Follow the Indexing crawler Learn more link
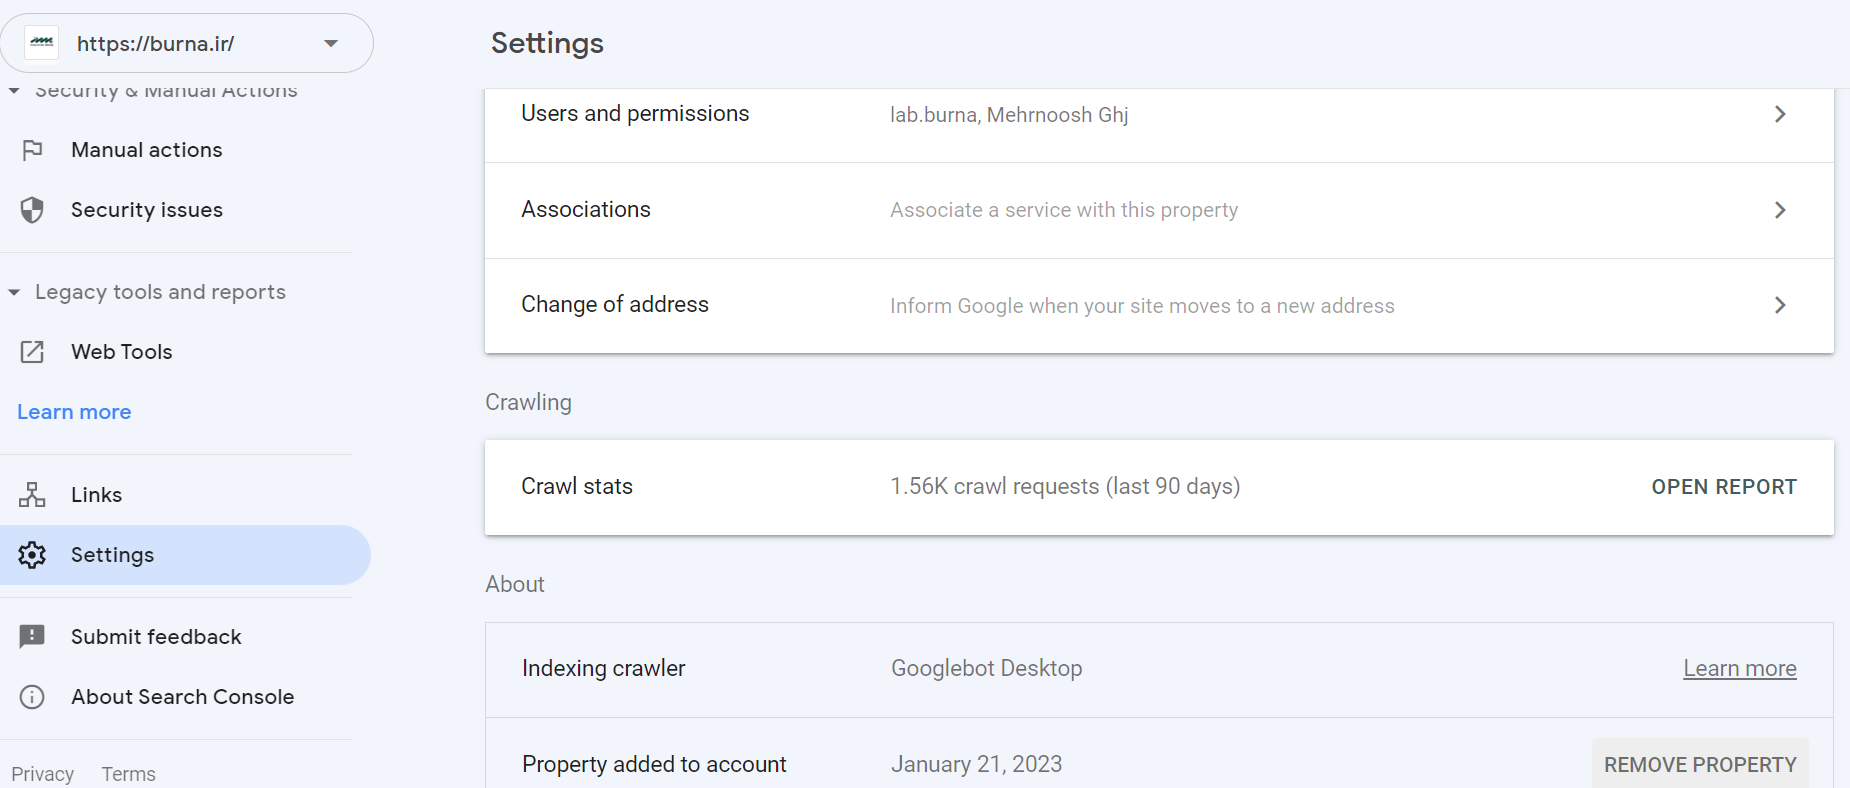 (x=1739, y=668)
